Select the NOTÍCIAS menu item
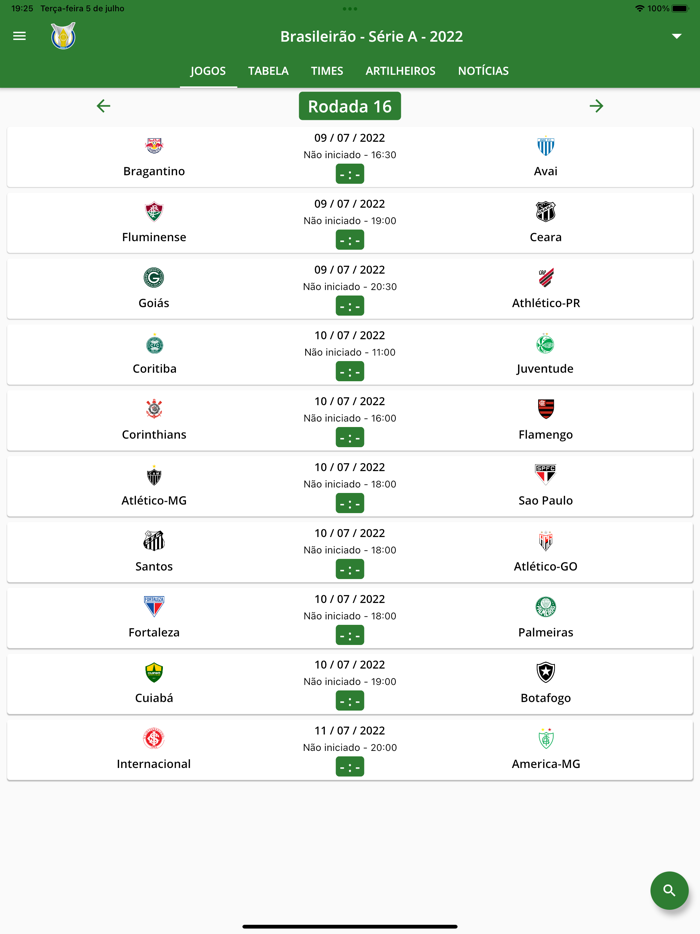This screenshot has width=700, height=934. pyautogui.click(x=482, y=71)
